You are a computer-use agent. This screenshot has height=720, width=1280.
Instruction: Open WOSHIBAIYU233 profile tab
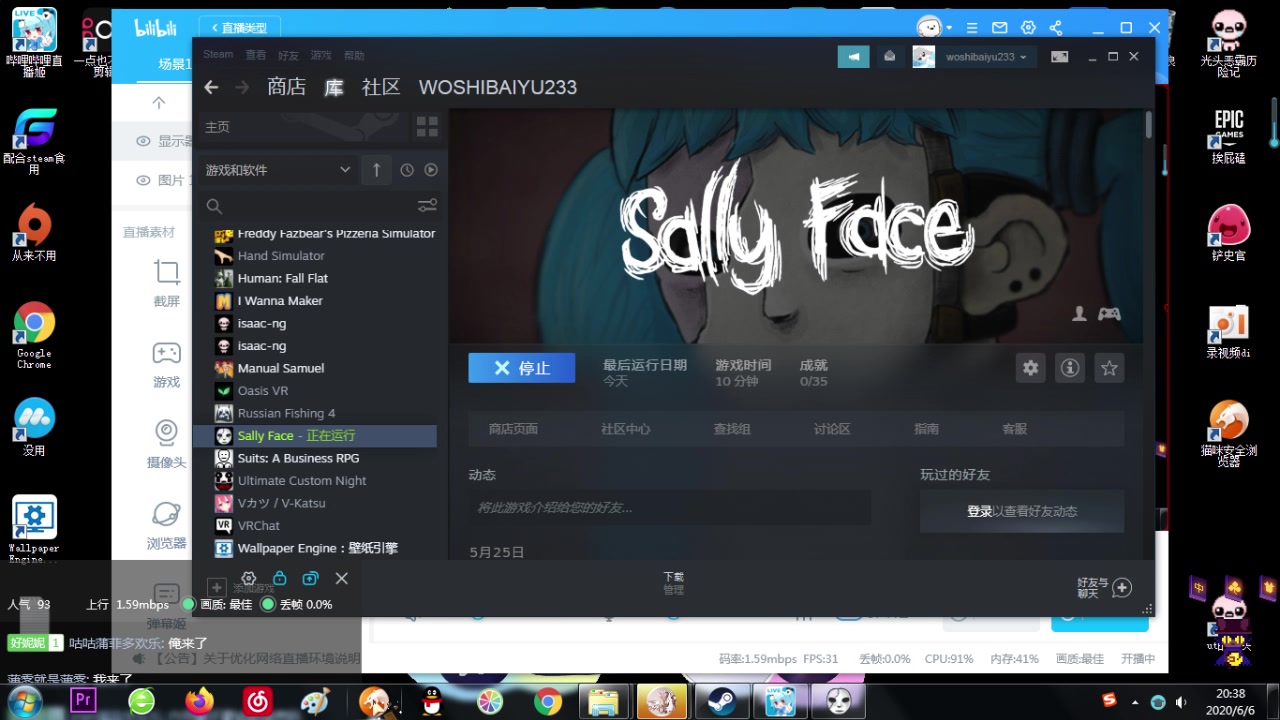click(x=498, y=87)
